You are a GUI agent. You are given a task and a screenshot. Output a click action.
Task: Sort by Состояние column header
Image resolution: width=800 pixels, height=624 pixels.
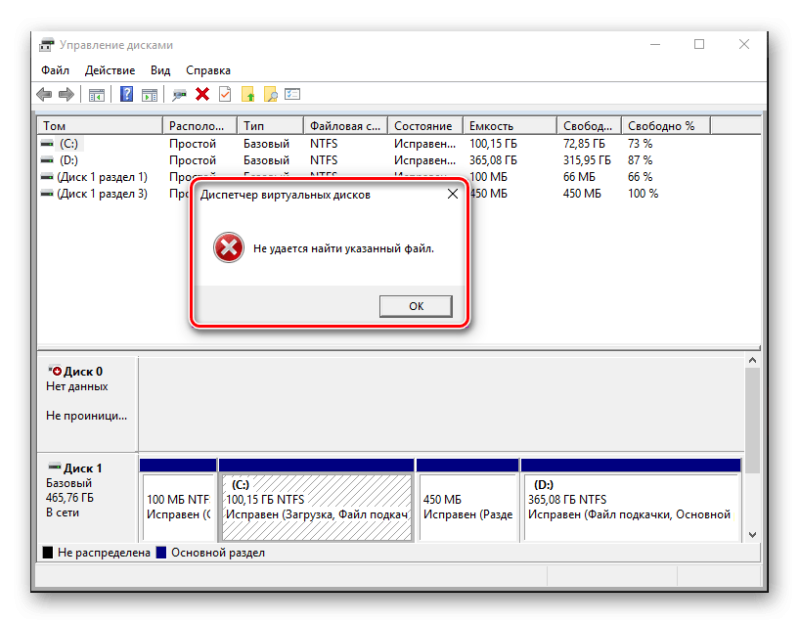(425, 126)
